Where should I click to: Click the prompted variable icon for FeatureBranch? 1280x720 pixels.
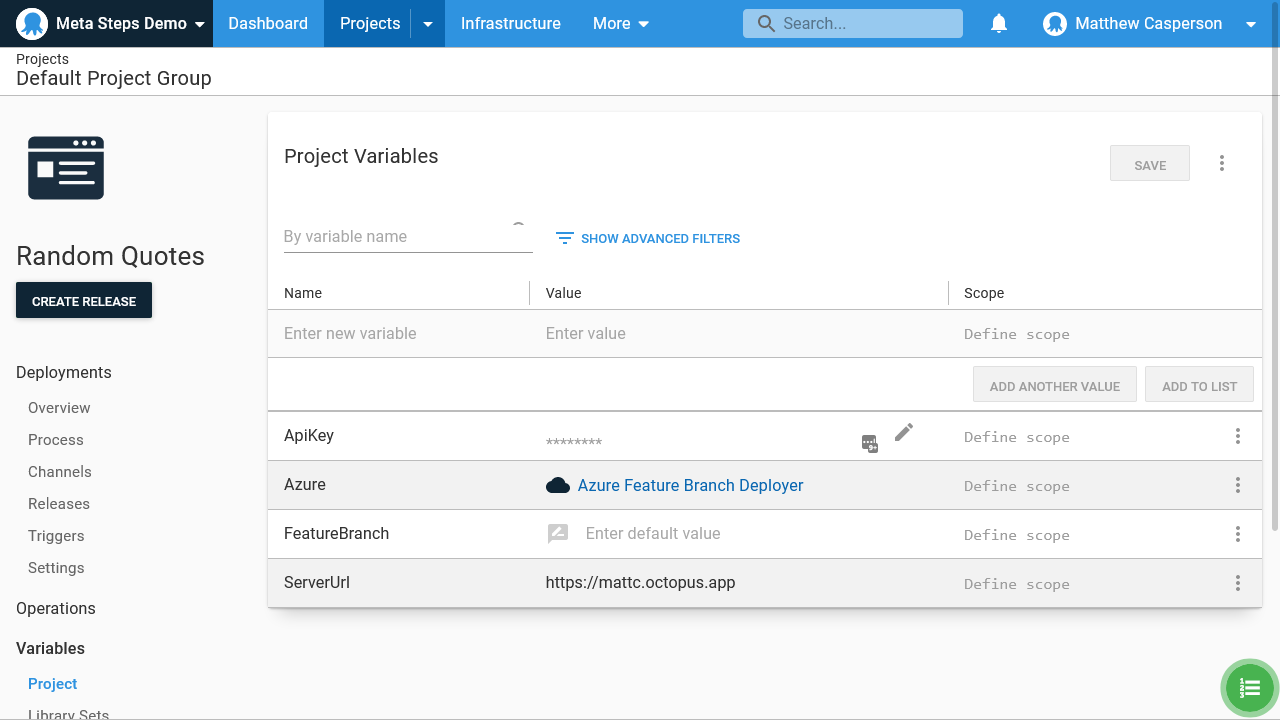(558, 534)
